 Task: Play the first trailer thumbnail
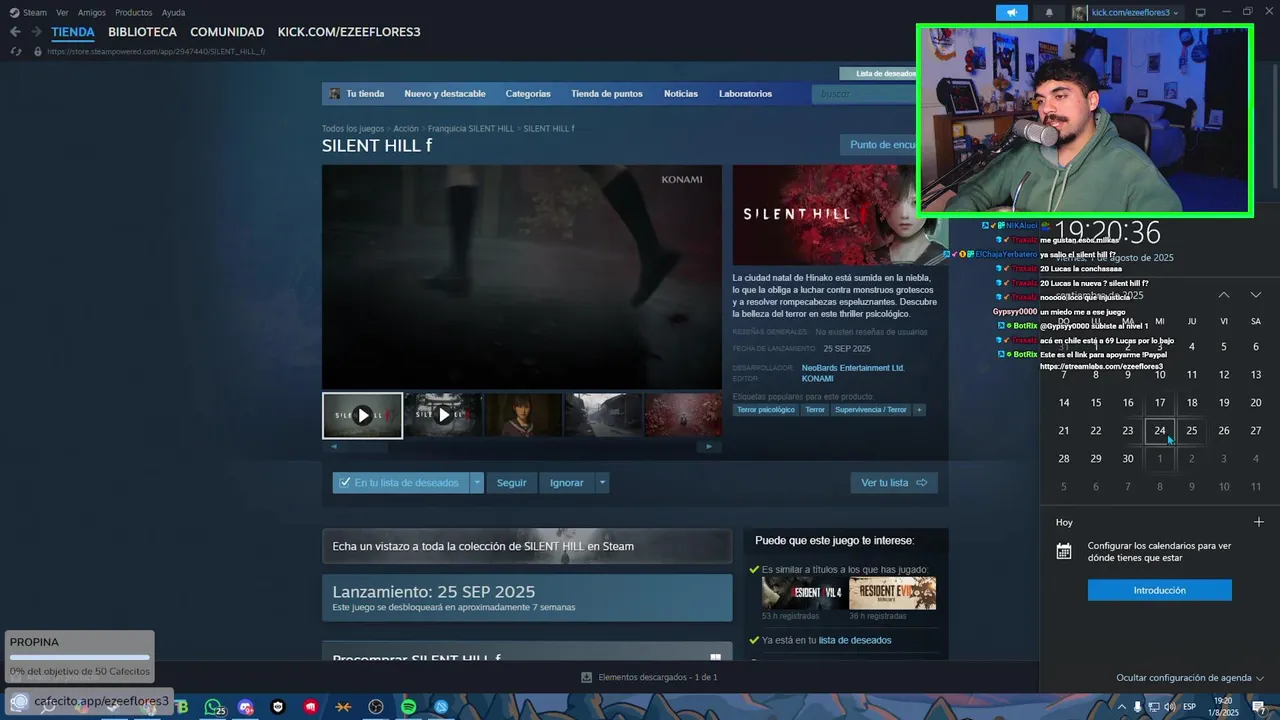[363, 415]
